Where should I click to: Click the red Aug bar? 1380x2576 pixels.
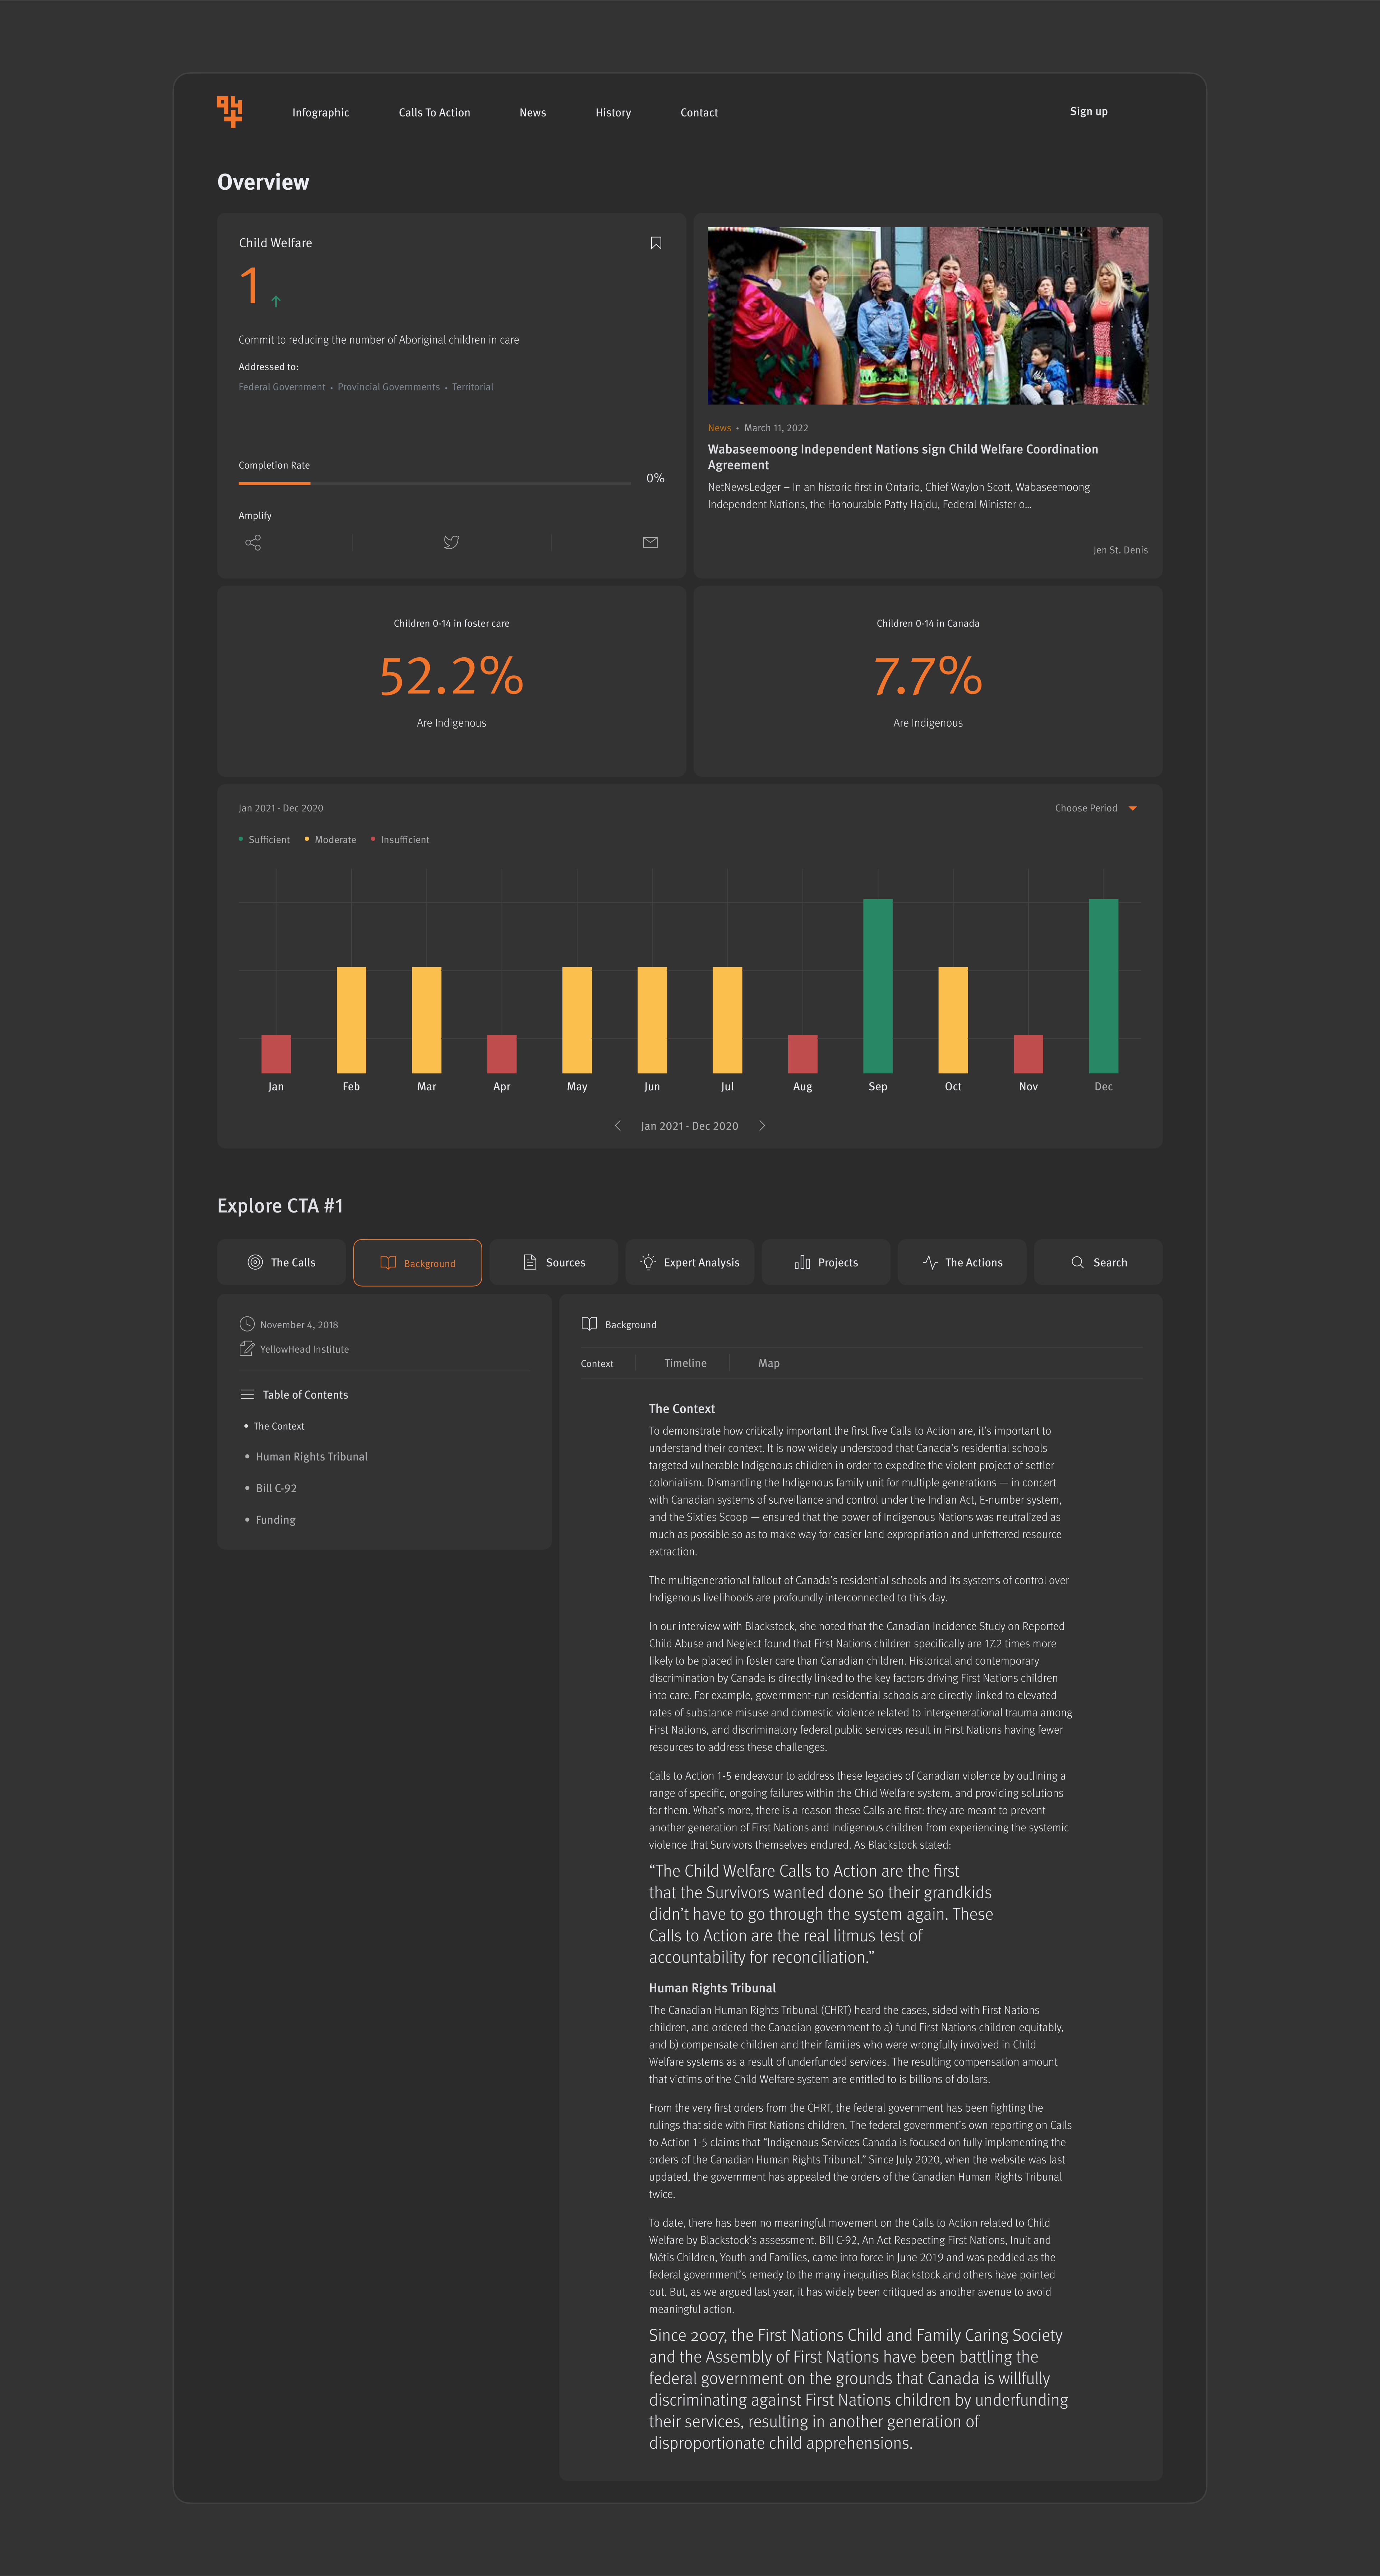click(803, 1054)
